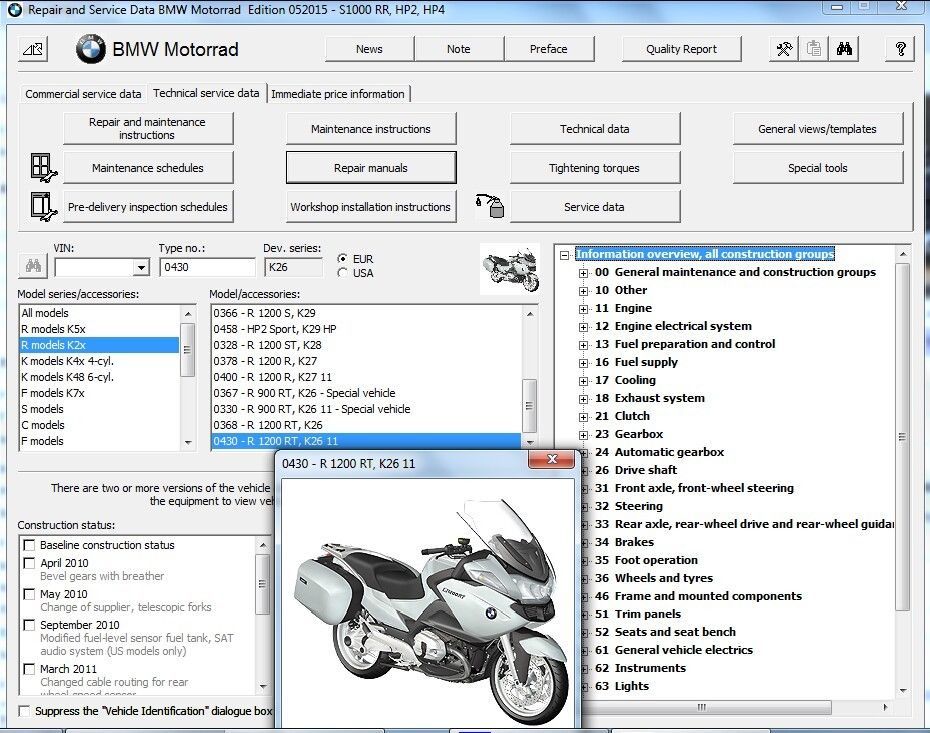Select 34 Brakes tree item

point(624,542)
